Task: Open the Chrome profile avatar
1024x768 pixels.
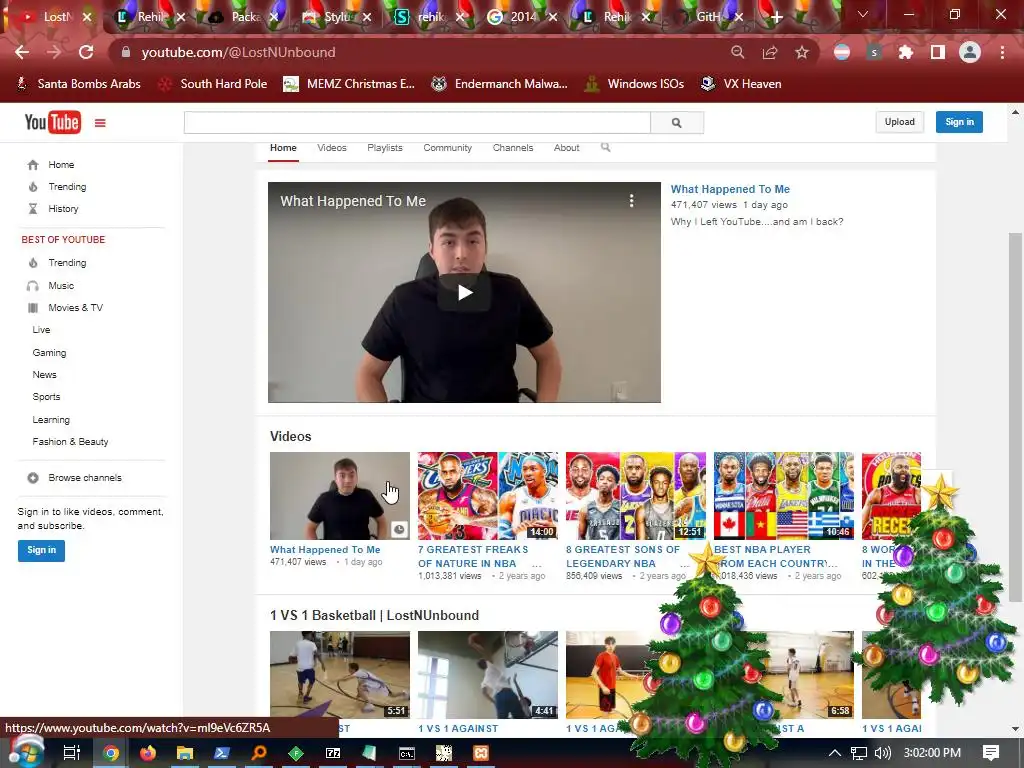Action: (970, 52)
